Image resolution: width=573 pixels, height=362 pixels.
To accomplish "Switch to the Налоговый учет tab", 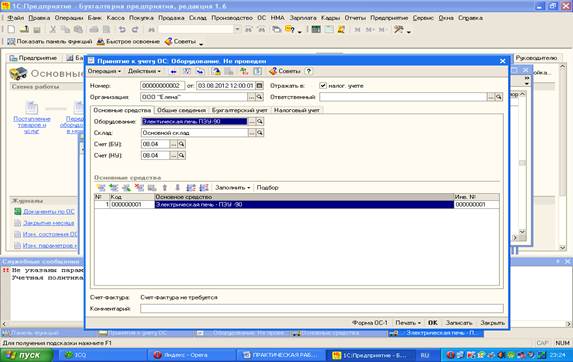I will tap(297, 110).
